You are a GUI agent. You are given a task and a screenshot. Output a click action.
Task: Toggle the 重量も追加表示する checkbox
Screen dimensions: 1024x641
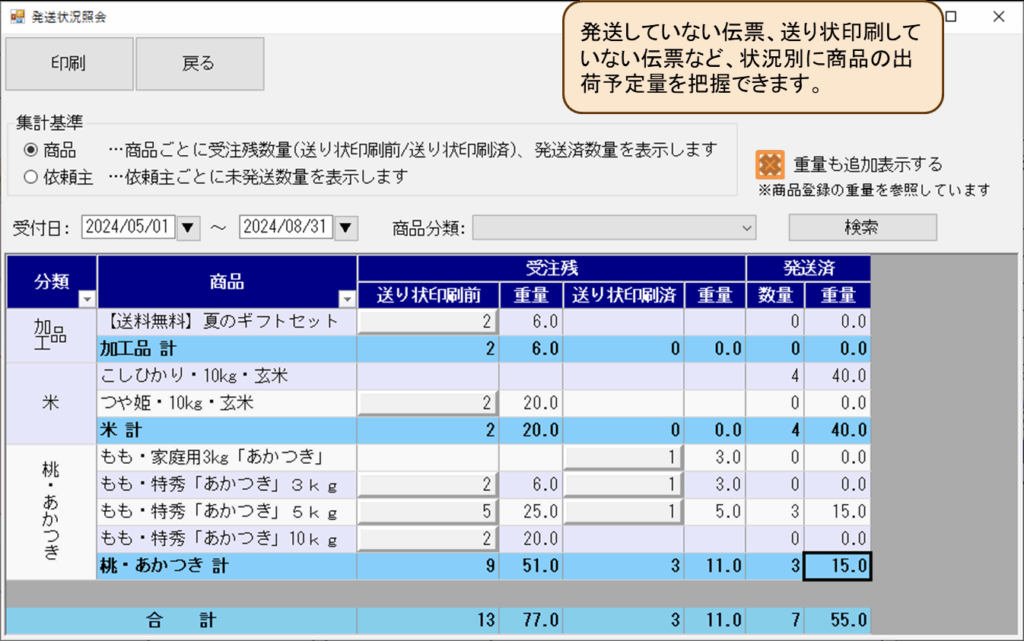(770, 164)
